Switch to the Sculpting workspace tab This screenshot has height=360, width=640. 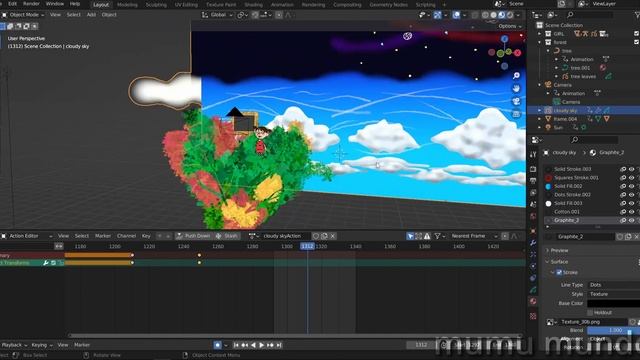click(x=156, y=4)
